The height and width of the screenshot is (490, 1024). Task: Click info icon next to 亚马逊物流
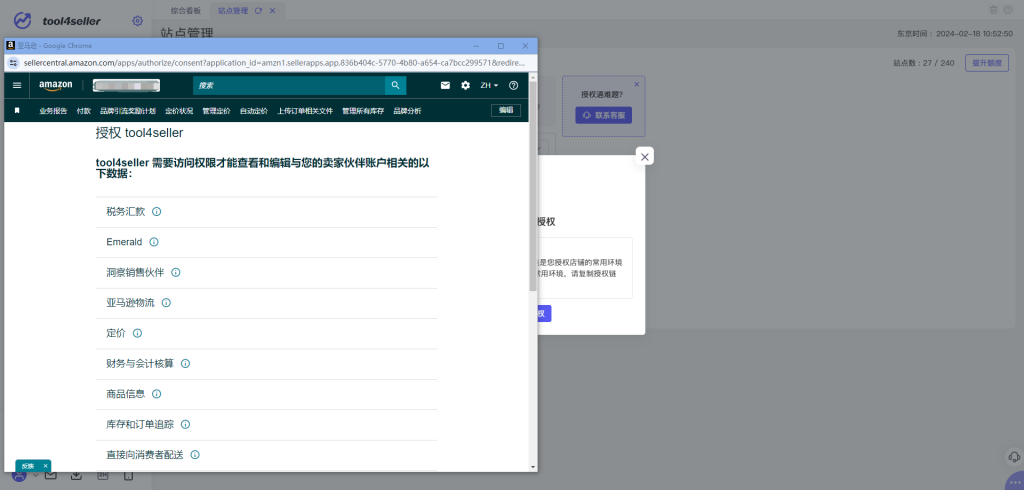click(x=166, y=302)
